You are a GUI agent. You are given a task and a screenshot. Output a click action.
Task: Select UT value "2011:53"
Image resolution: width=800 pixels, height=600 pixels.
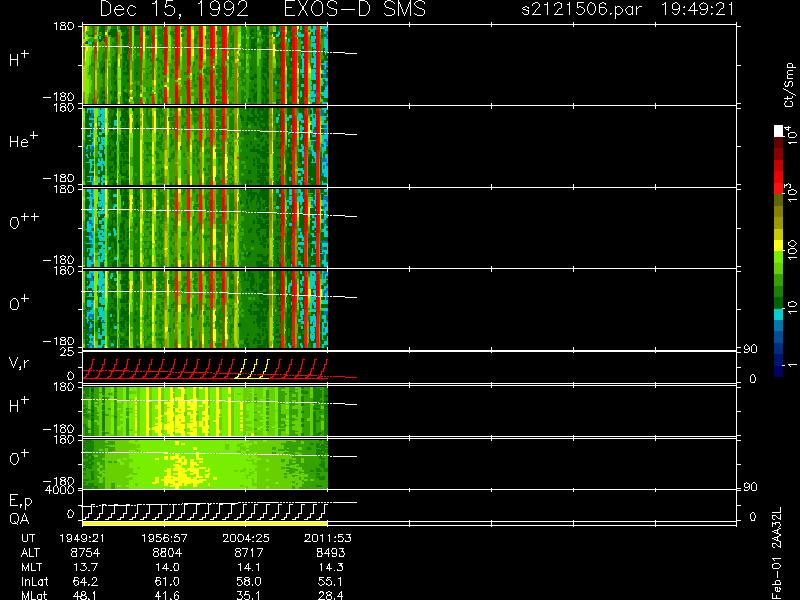click(328, 538)
